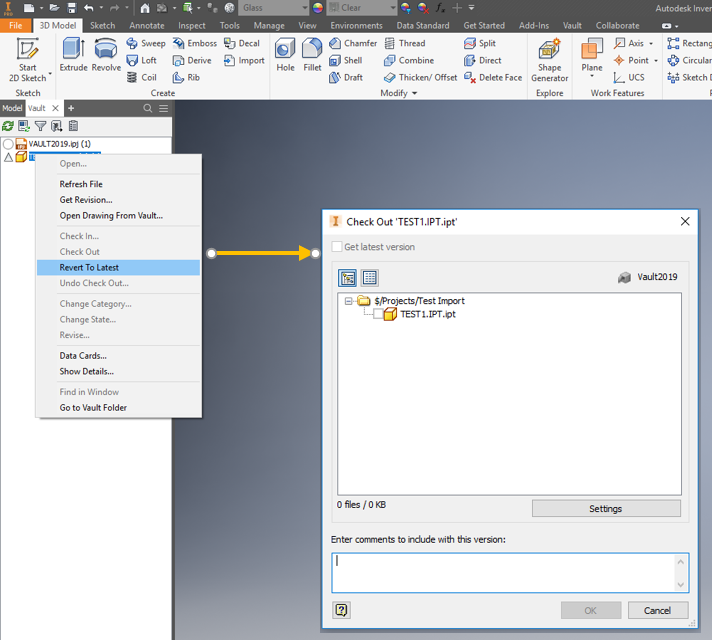Select the Revolve tool
The height and width of the screenshot is (640, 712).
point(106,55)
